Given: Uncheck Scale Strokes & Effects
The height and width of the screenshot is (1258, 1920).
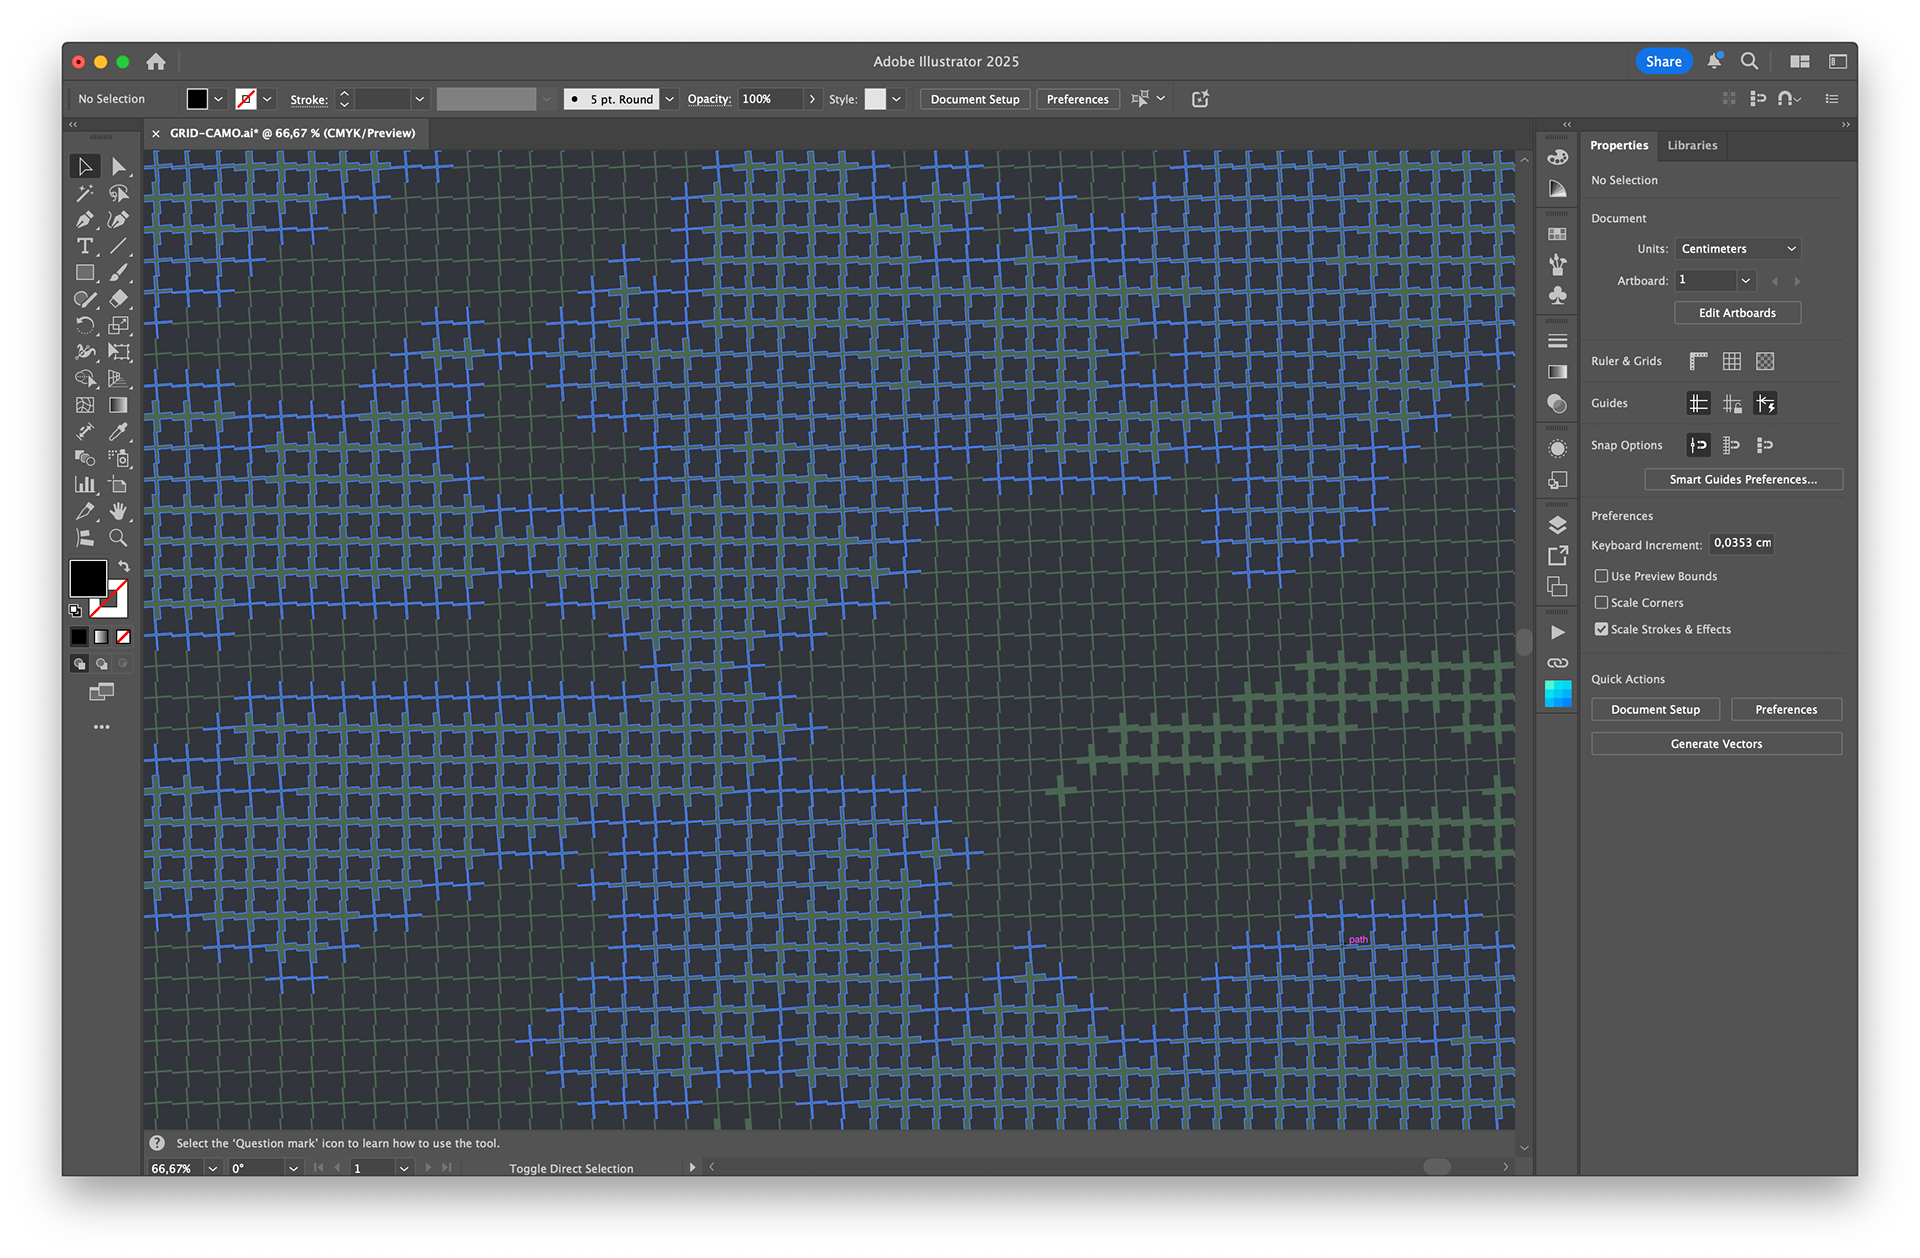Looking at the screenshot, I should click(1601, 629).
